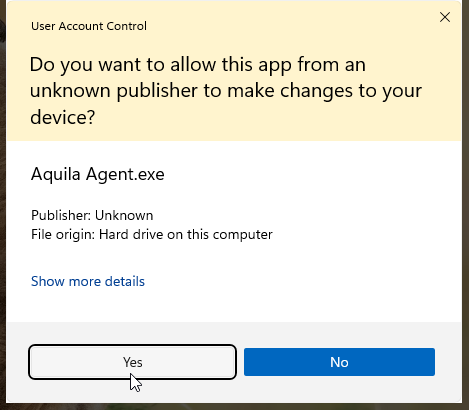469x410 pixels.
Task: Click the word device? in heading
Action: tap(63, 117)
